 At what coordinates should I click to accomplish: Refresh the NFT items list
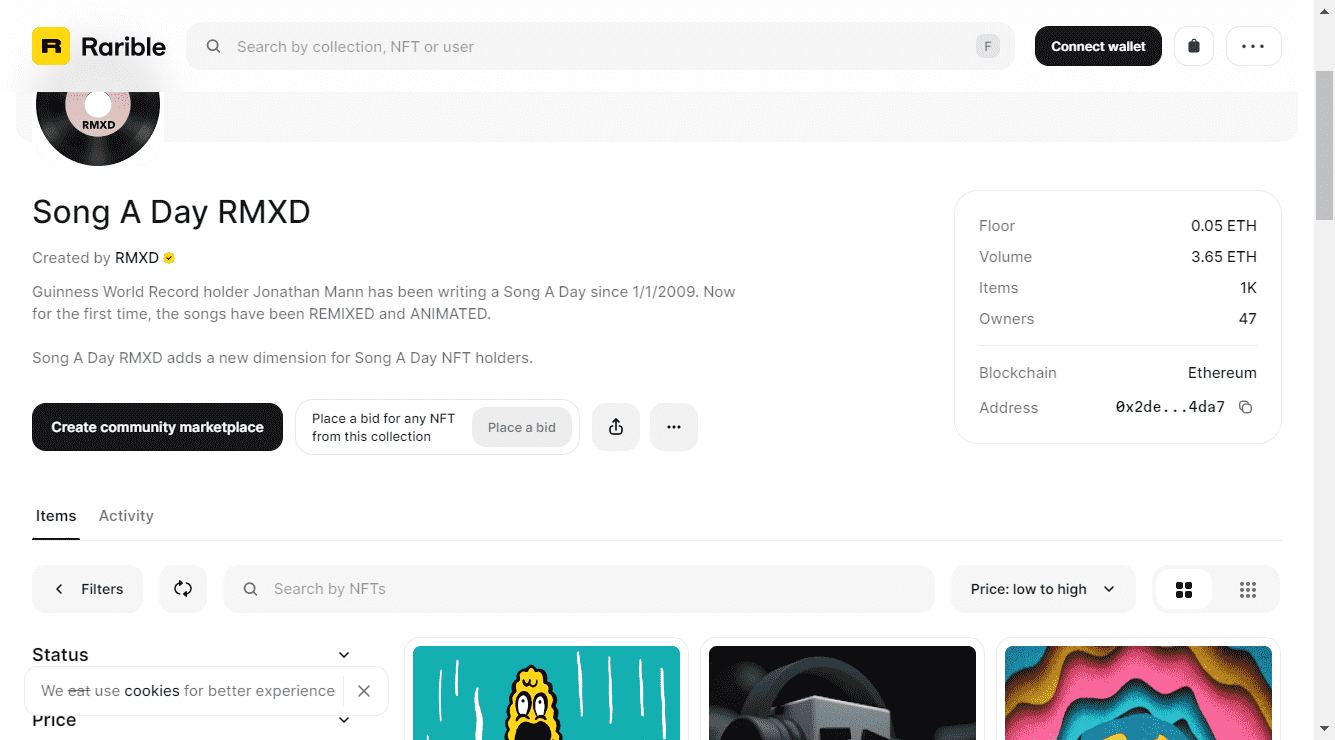tap(182, 589)
